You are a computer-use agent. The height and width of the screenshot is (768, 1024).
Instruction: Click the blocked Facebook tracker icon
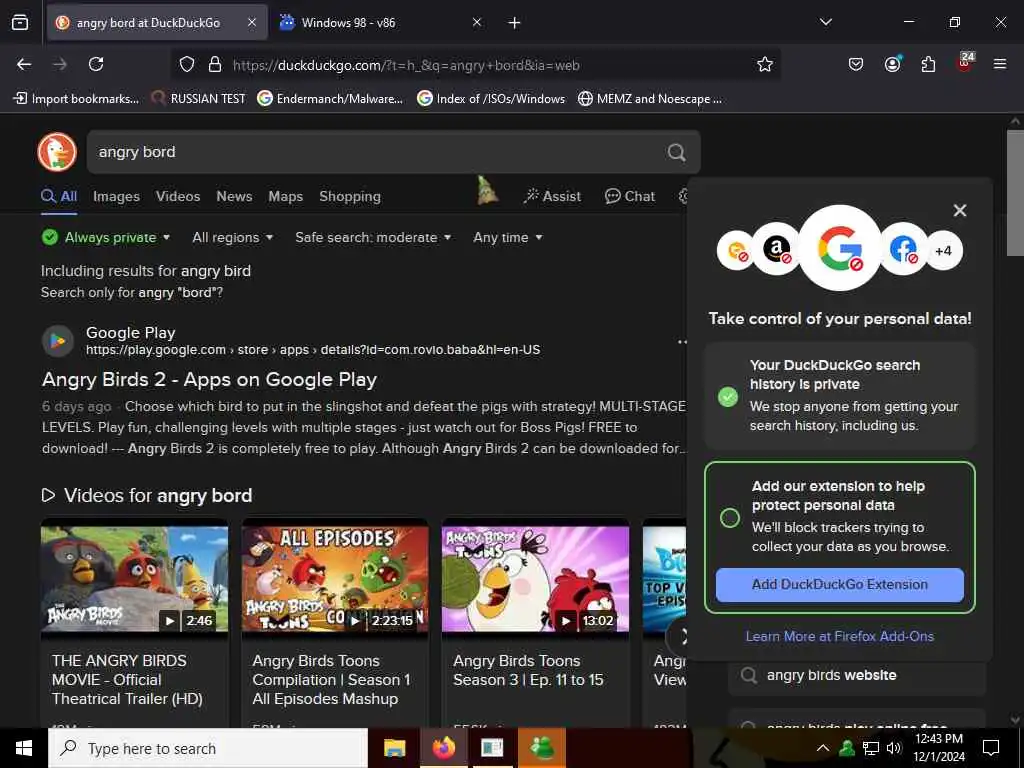tap(904, 249)
